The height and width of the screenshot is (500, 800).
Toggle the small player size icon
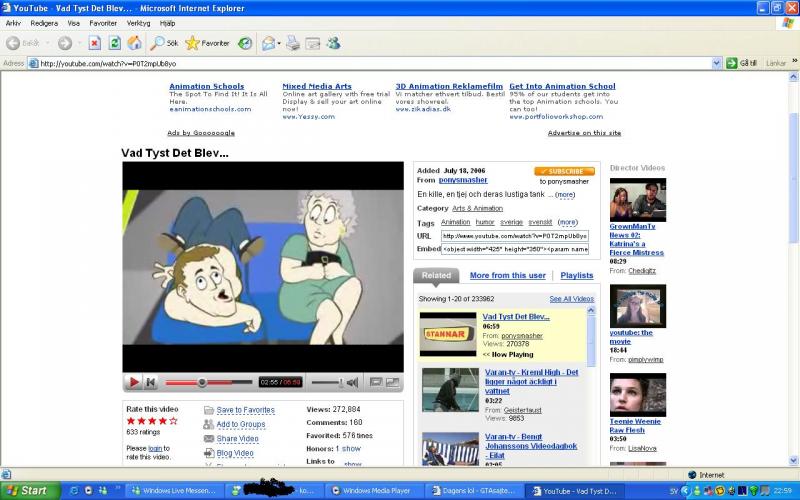[376, 382]
